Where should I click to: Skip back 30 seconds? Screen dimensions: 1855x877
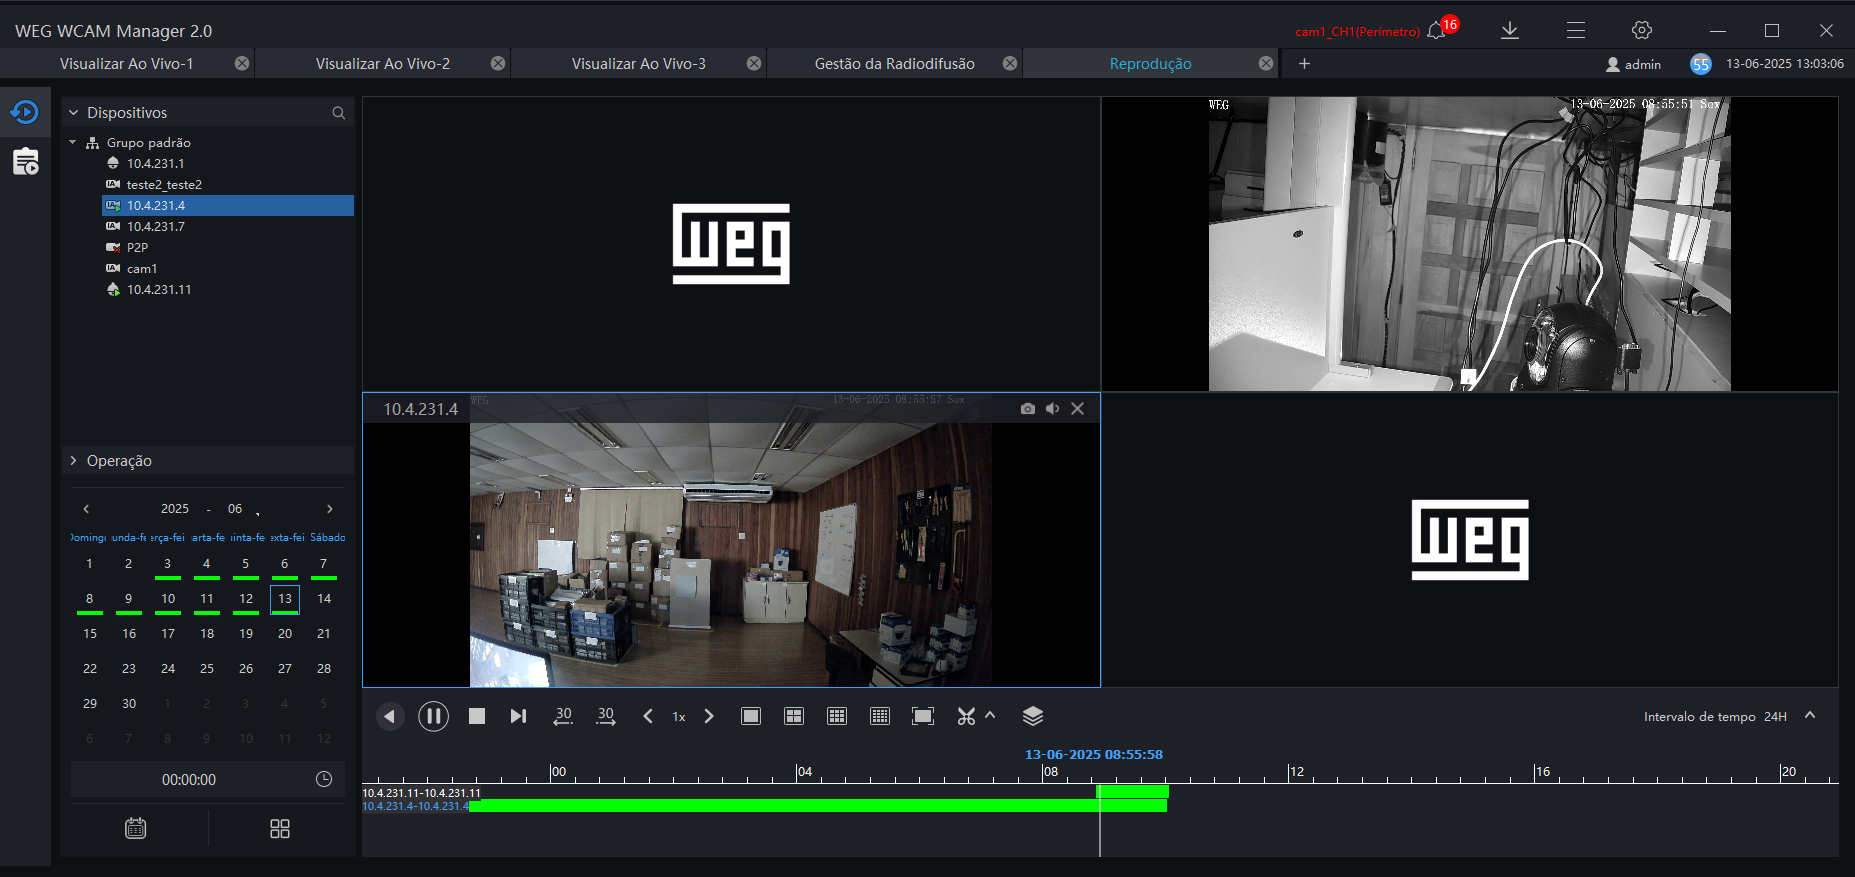click(563, 716)
